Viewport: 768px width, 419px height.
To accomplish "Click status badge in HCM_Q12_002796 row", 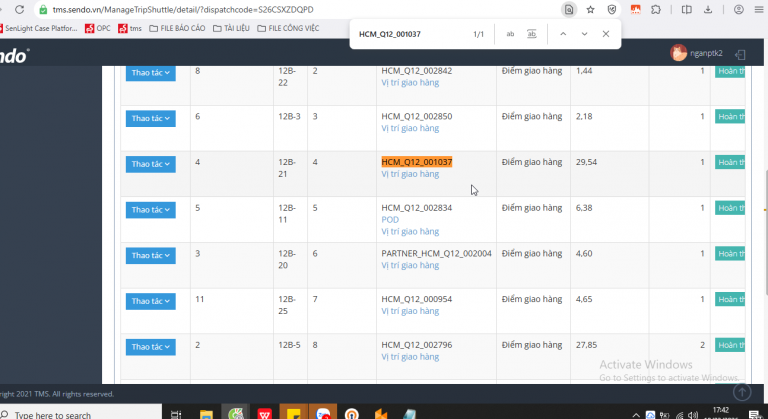I will (x=730, y=345).
